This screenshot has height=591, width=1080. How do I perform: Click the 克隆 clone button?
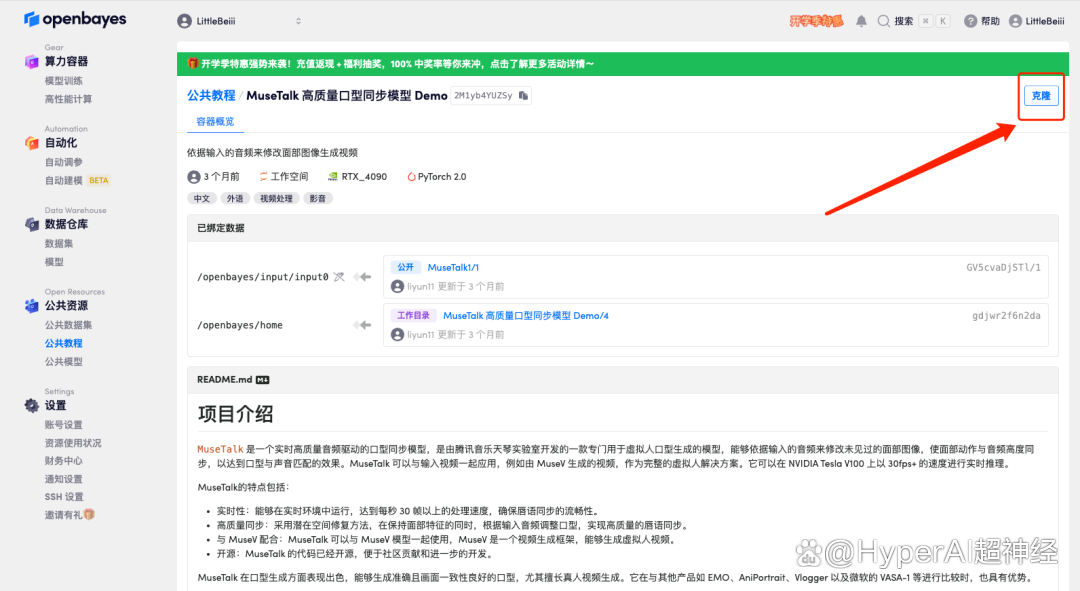(1041, 96)
